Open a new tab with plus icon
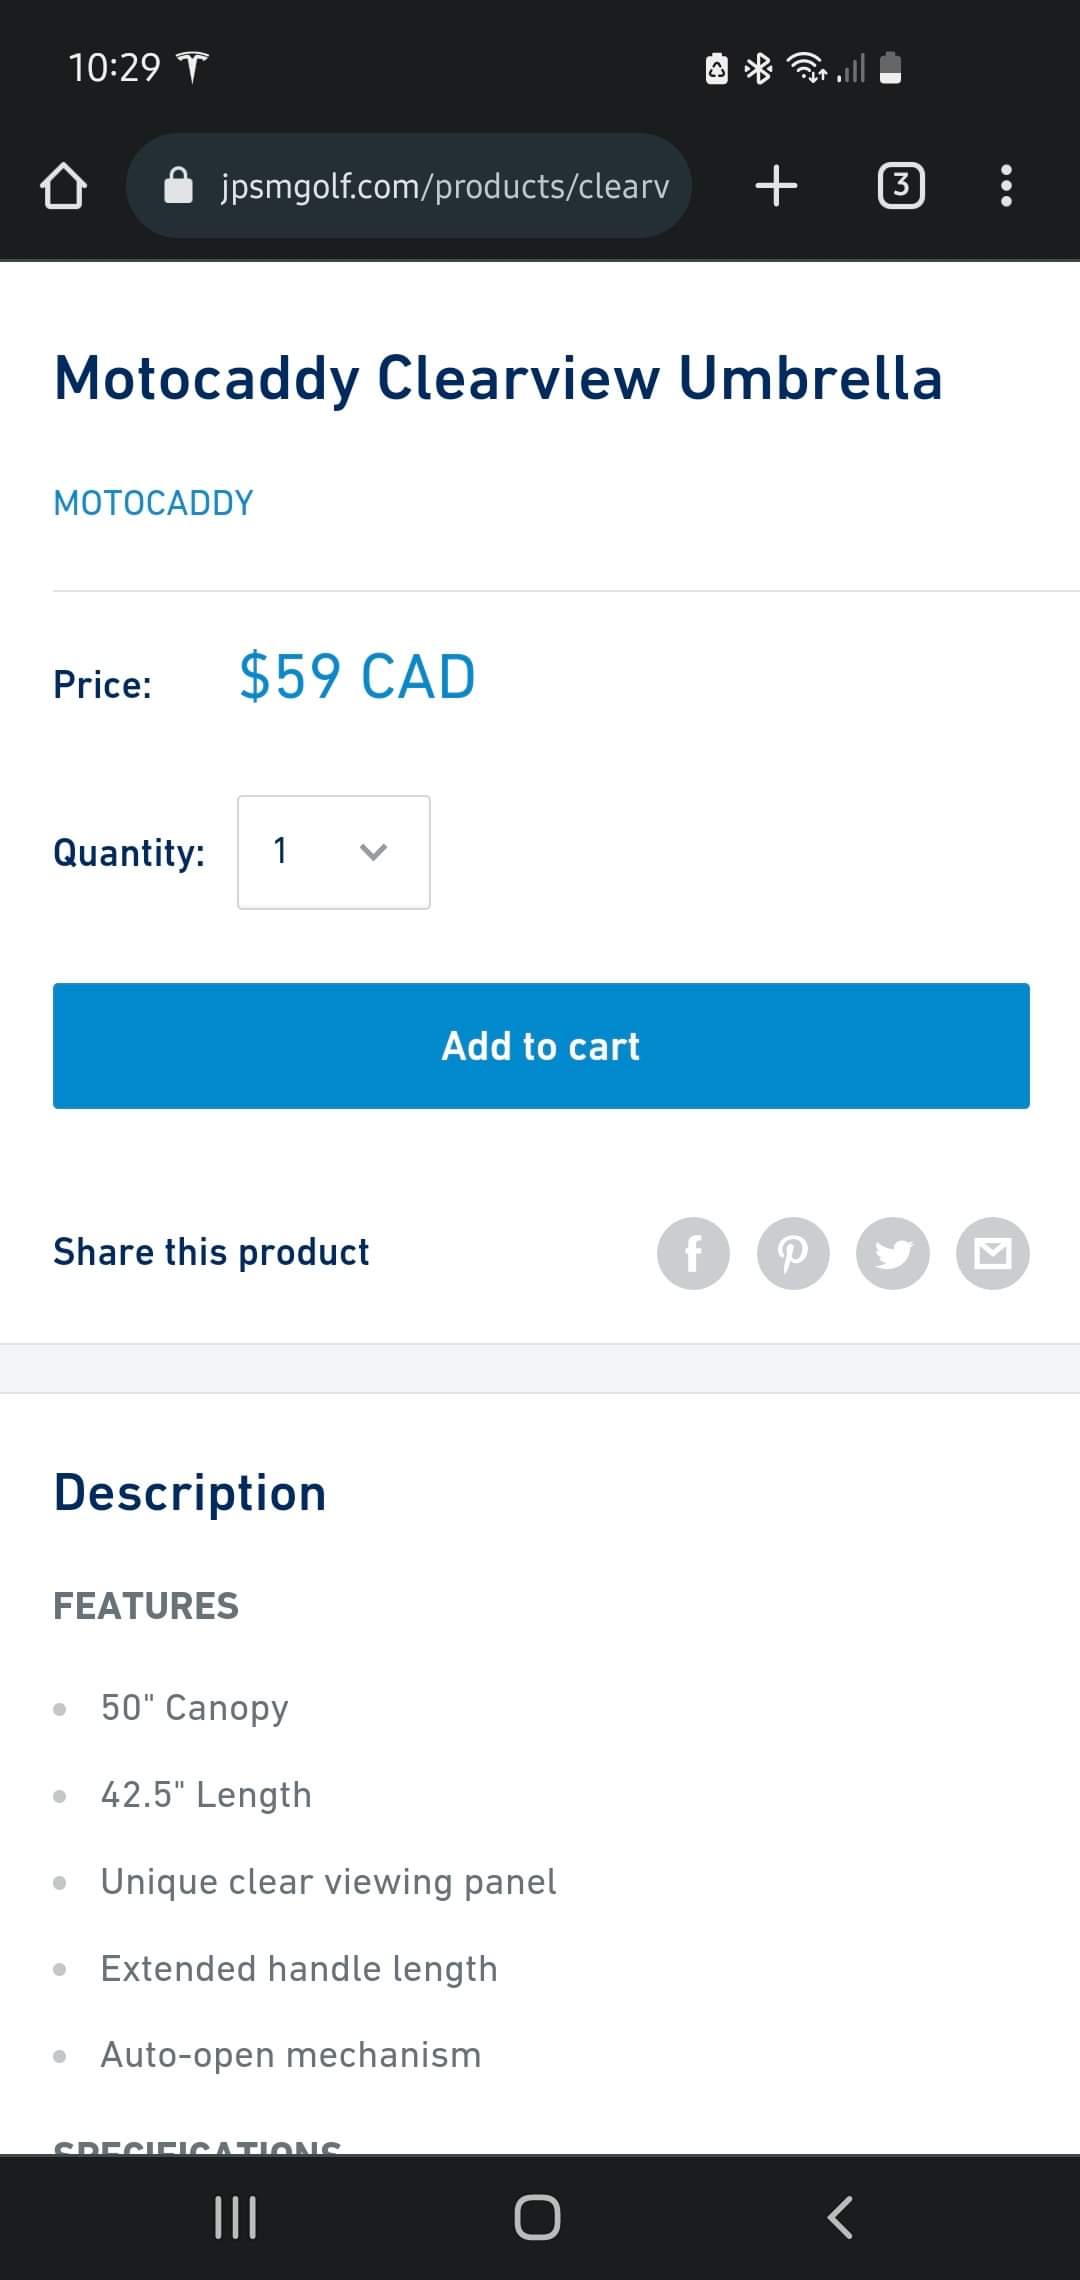 pyautogui.click(x=776, y=186)
